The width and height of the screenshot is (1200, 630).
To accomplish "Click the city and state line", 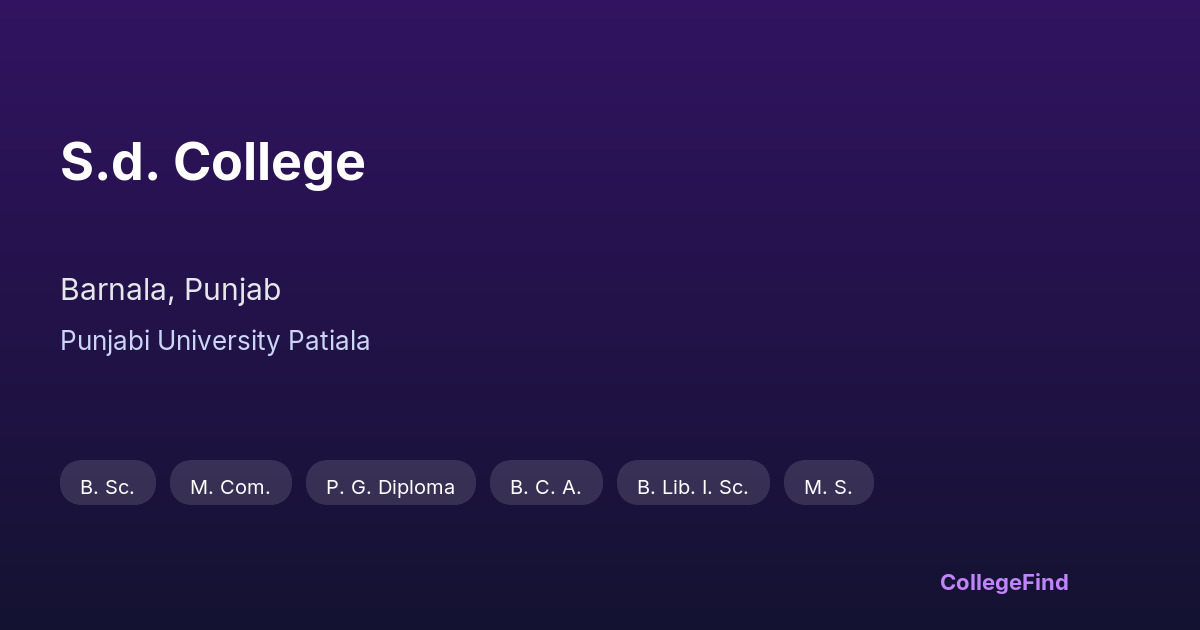I will pos(170,290).
